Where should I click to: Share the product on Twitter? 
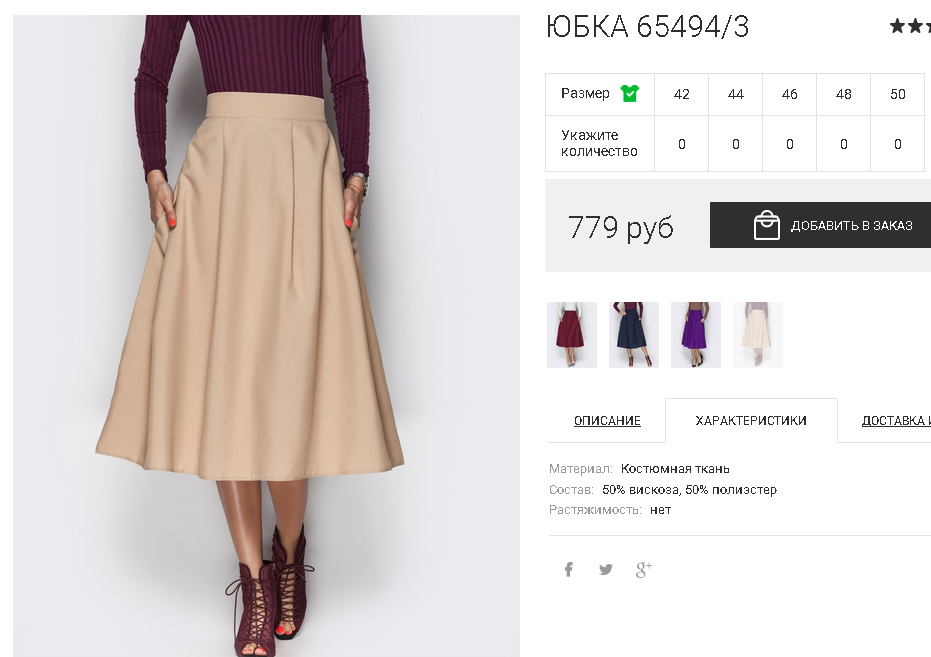(606, 570)
